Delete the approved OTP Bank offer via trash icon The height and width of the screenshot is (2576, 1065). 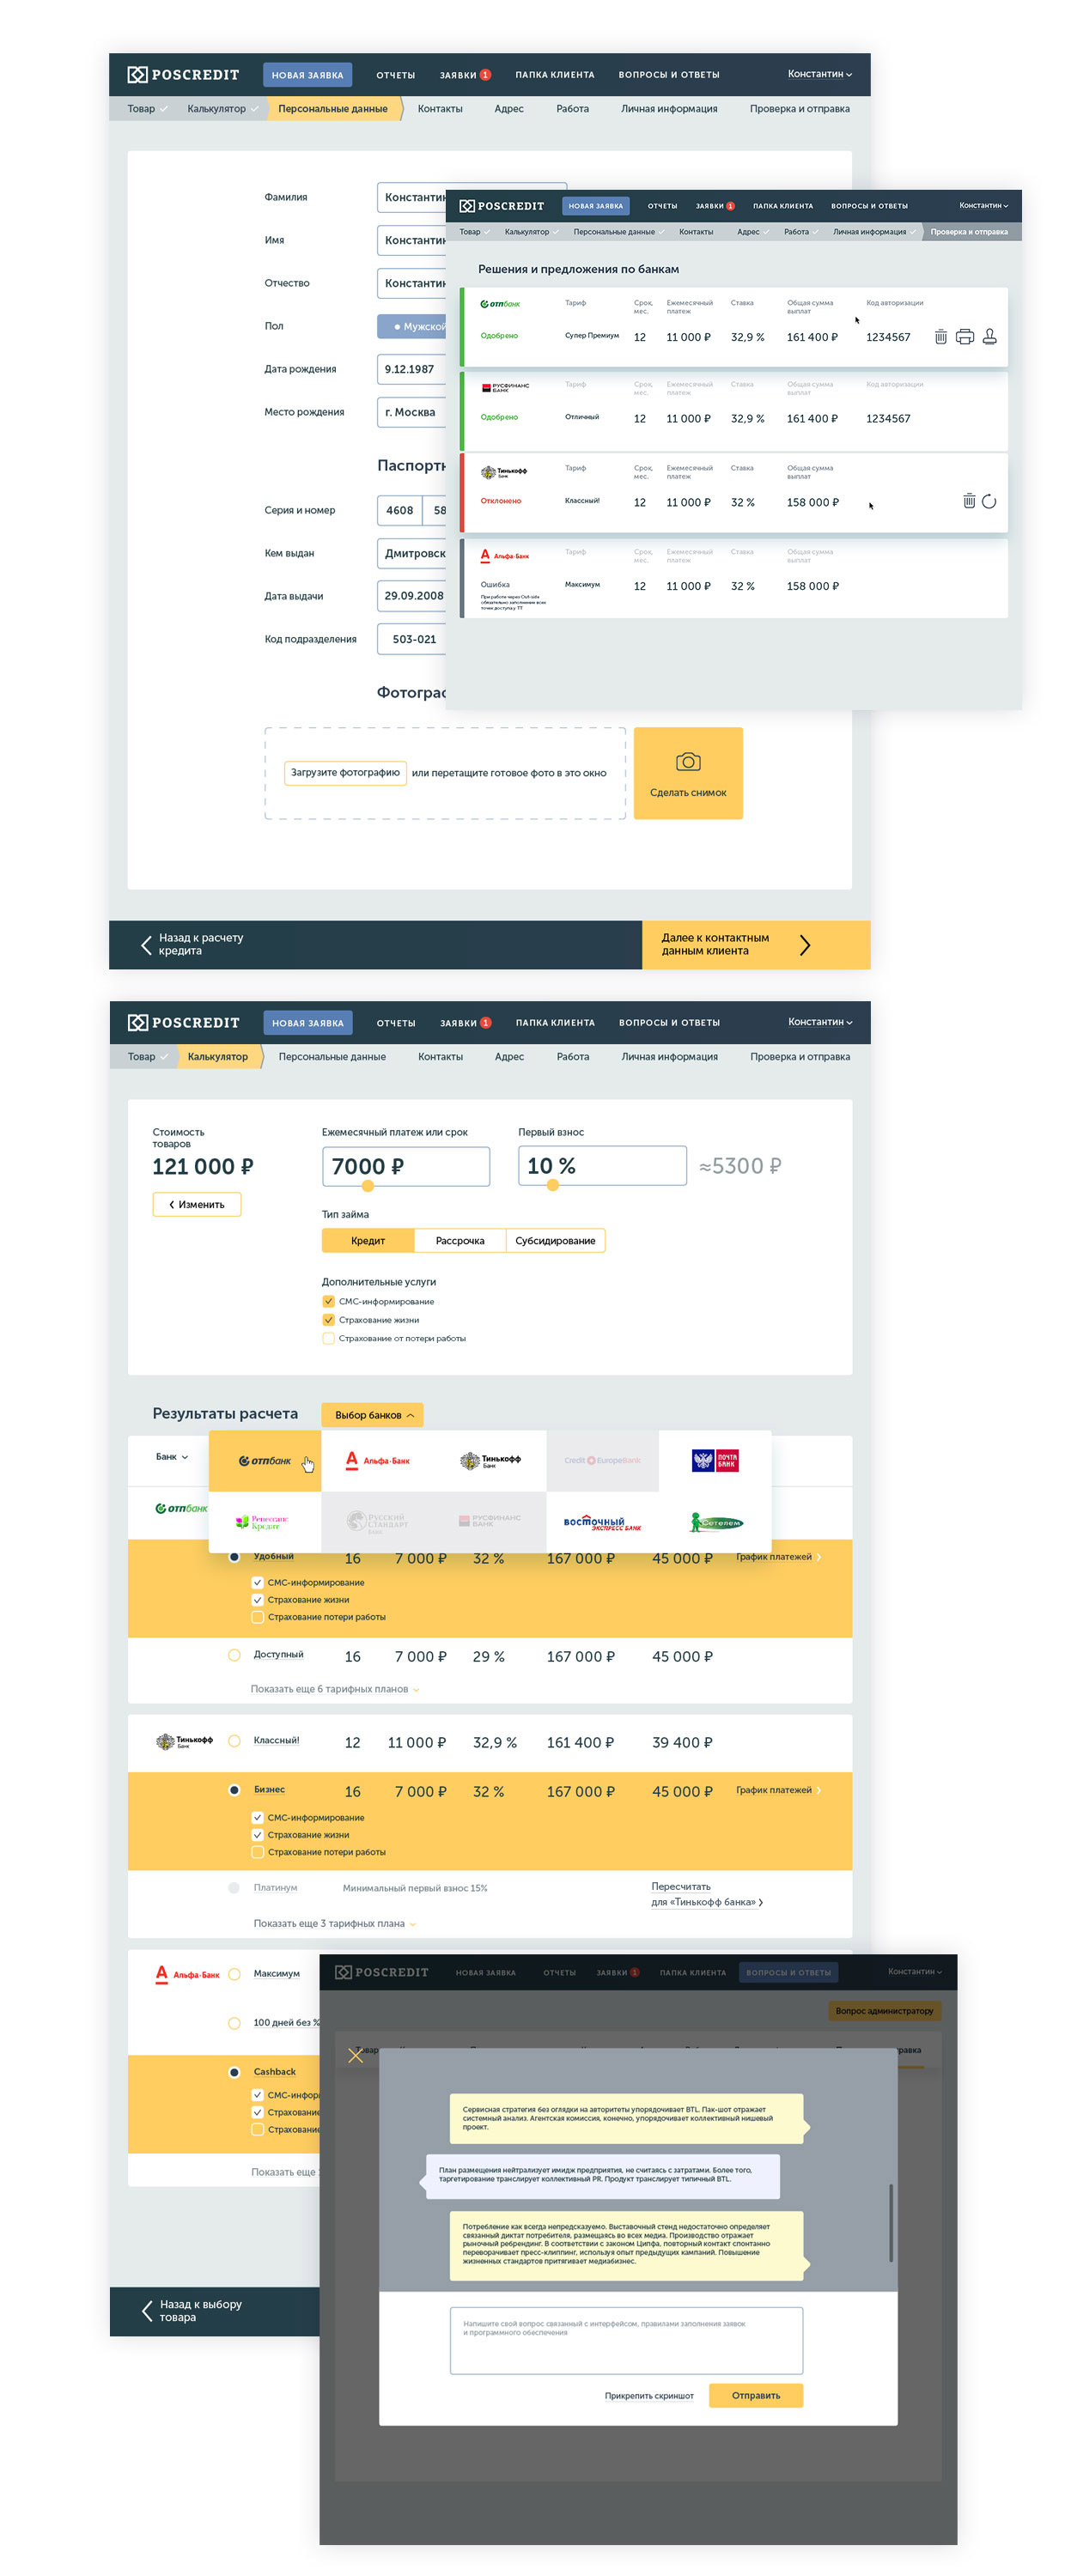(940, 337)
